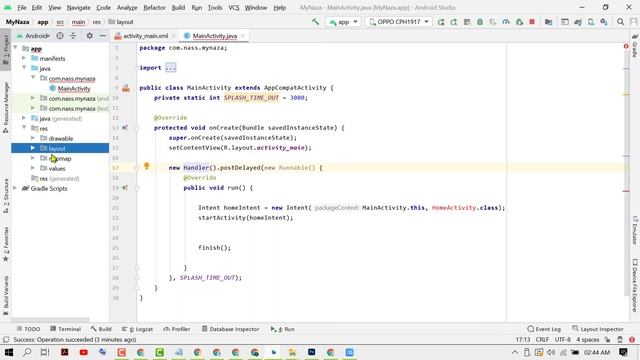Viewport: 640px width, 360px height.
Task: Stop the running app with red square
Action: click(x=532, y=22)
